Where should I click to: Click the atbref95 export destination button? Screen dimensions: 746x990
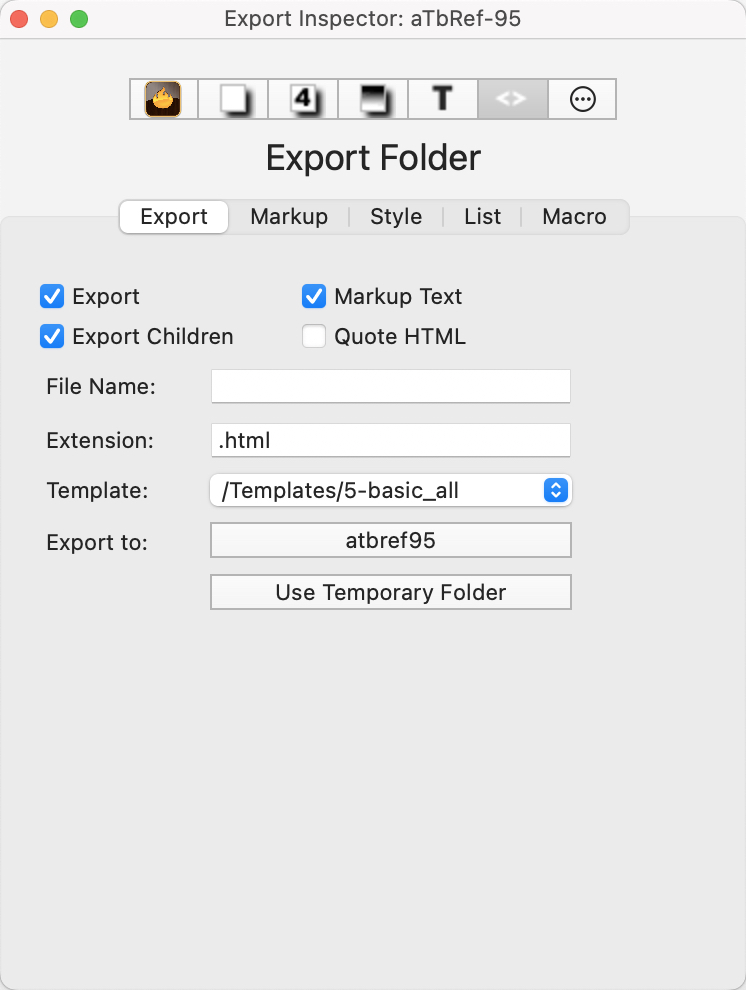[390, 540]
